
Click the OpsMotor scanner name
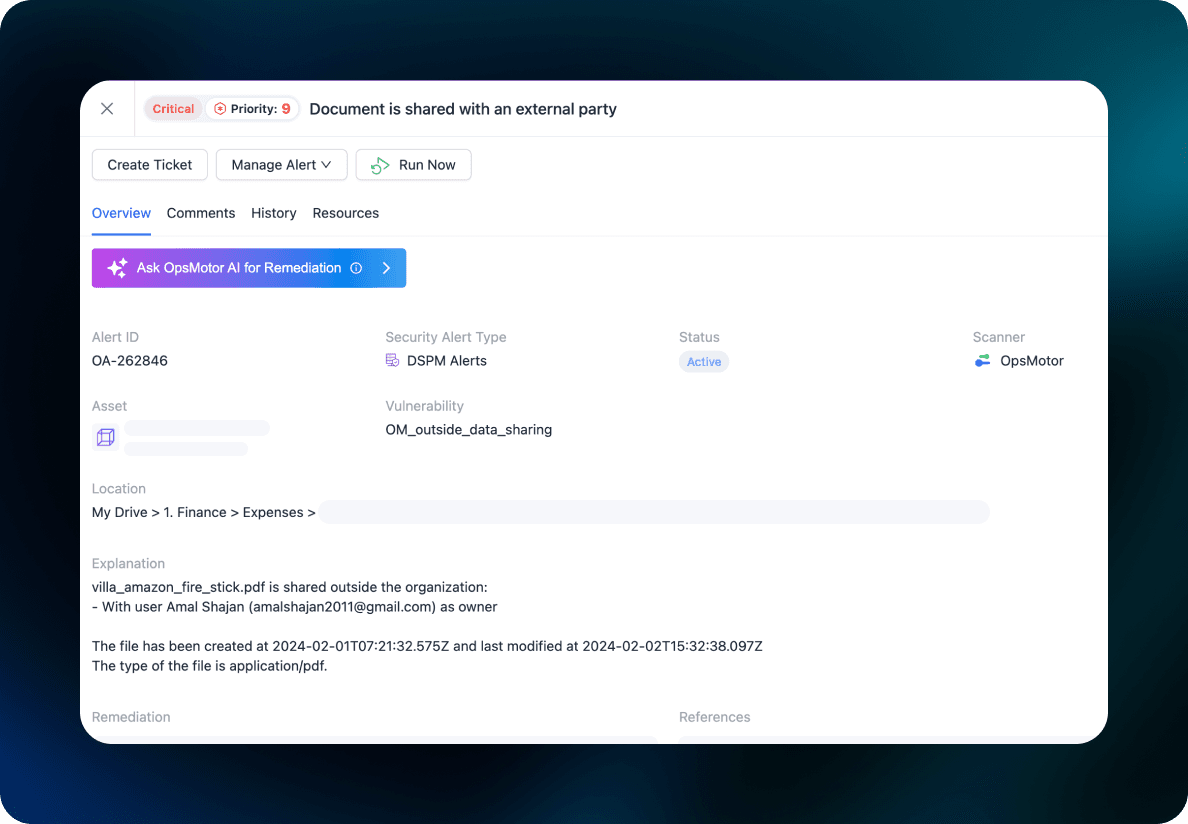point(1032,361)
